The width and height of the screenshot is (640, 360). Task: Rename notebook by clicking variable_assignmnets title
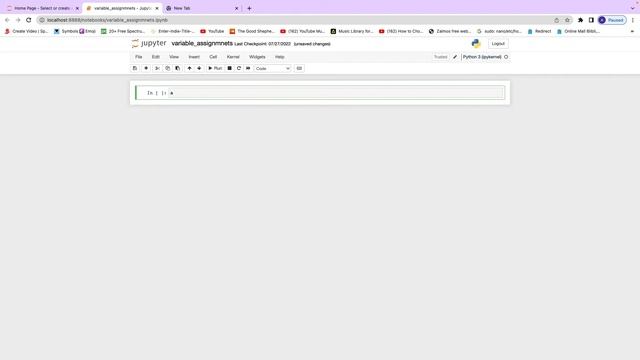[x=202, y=43]
